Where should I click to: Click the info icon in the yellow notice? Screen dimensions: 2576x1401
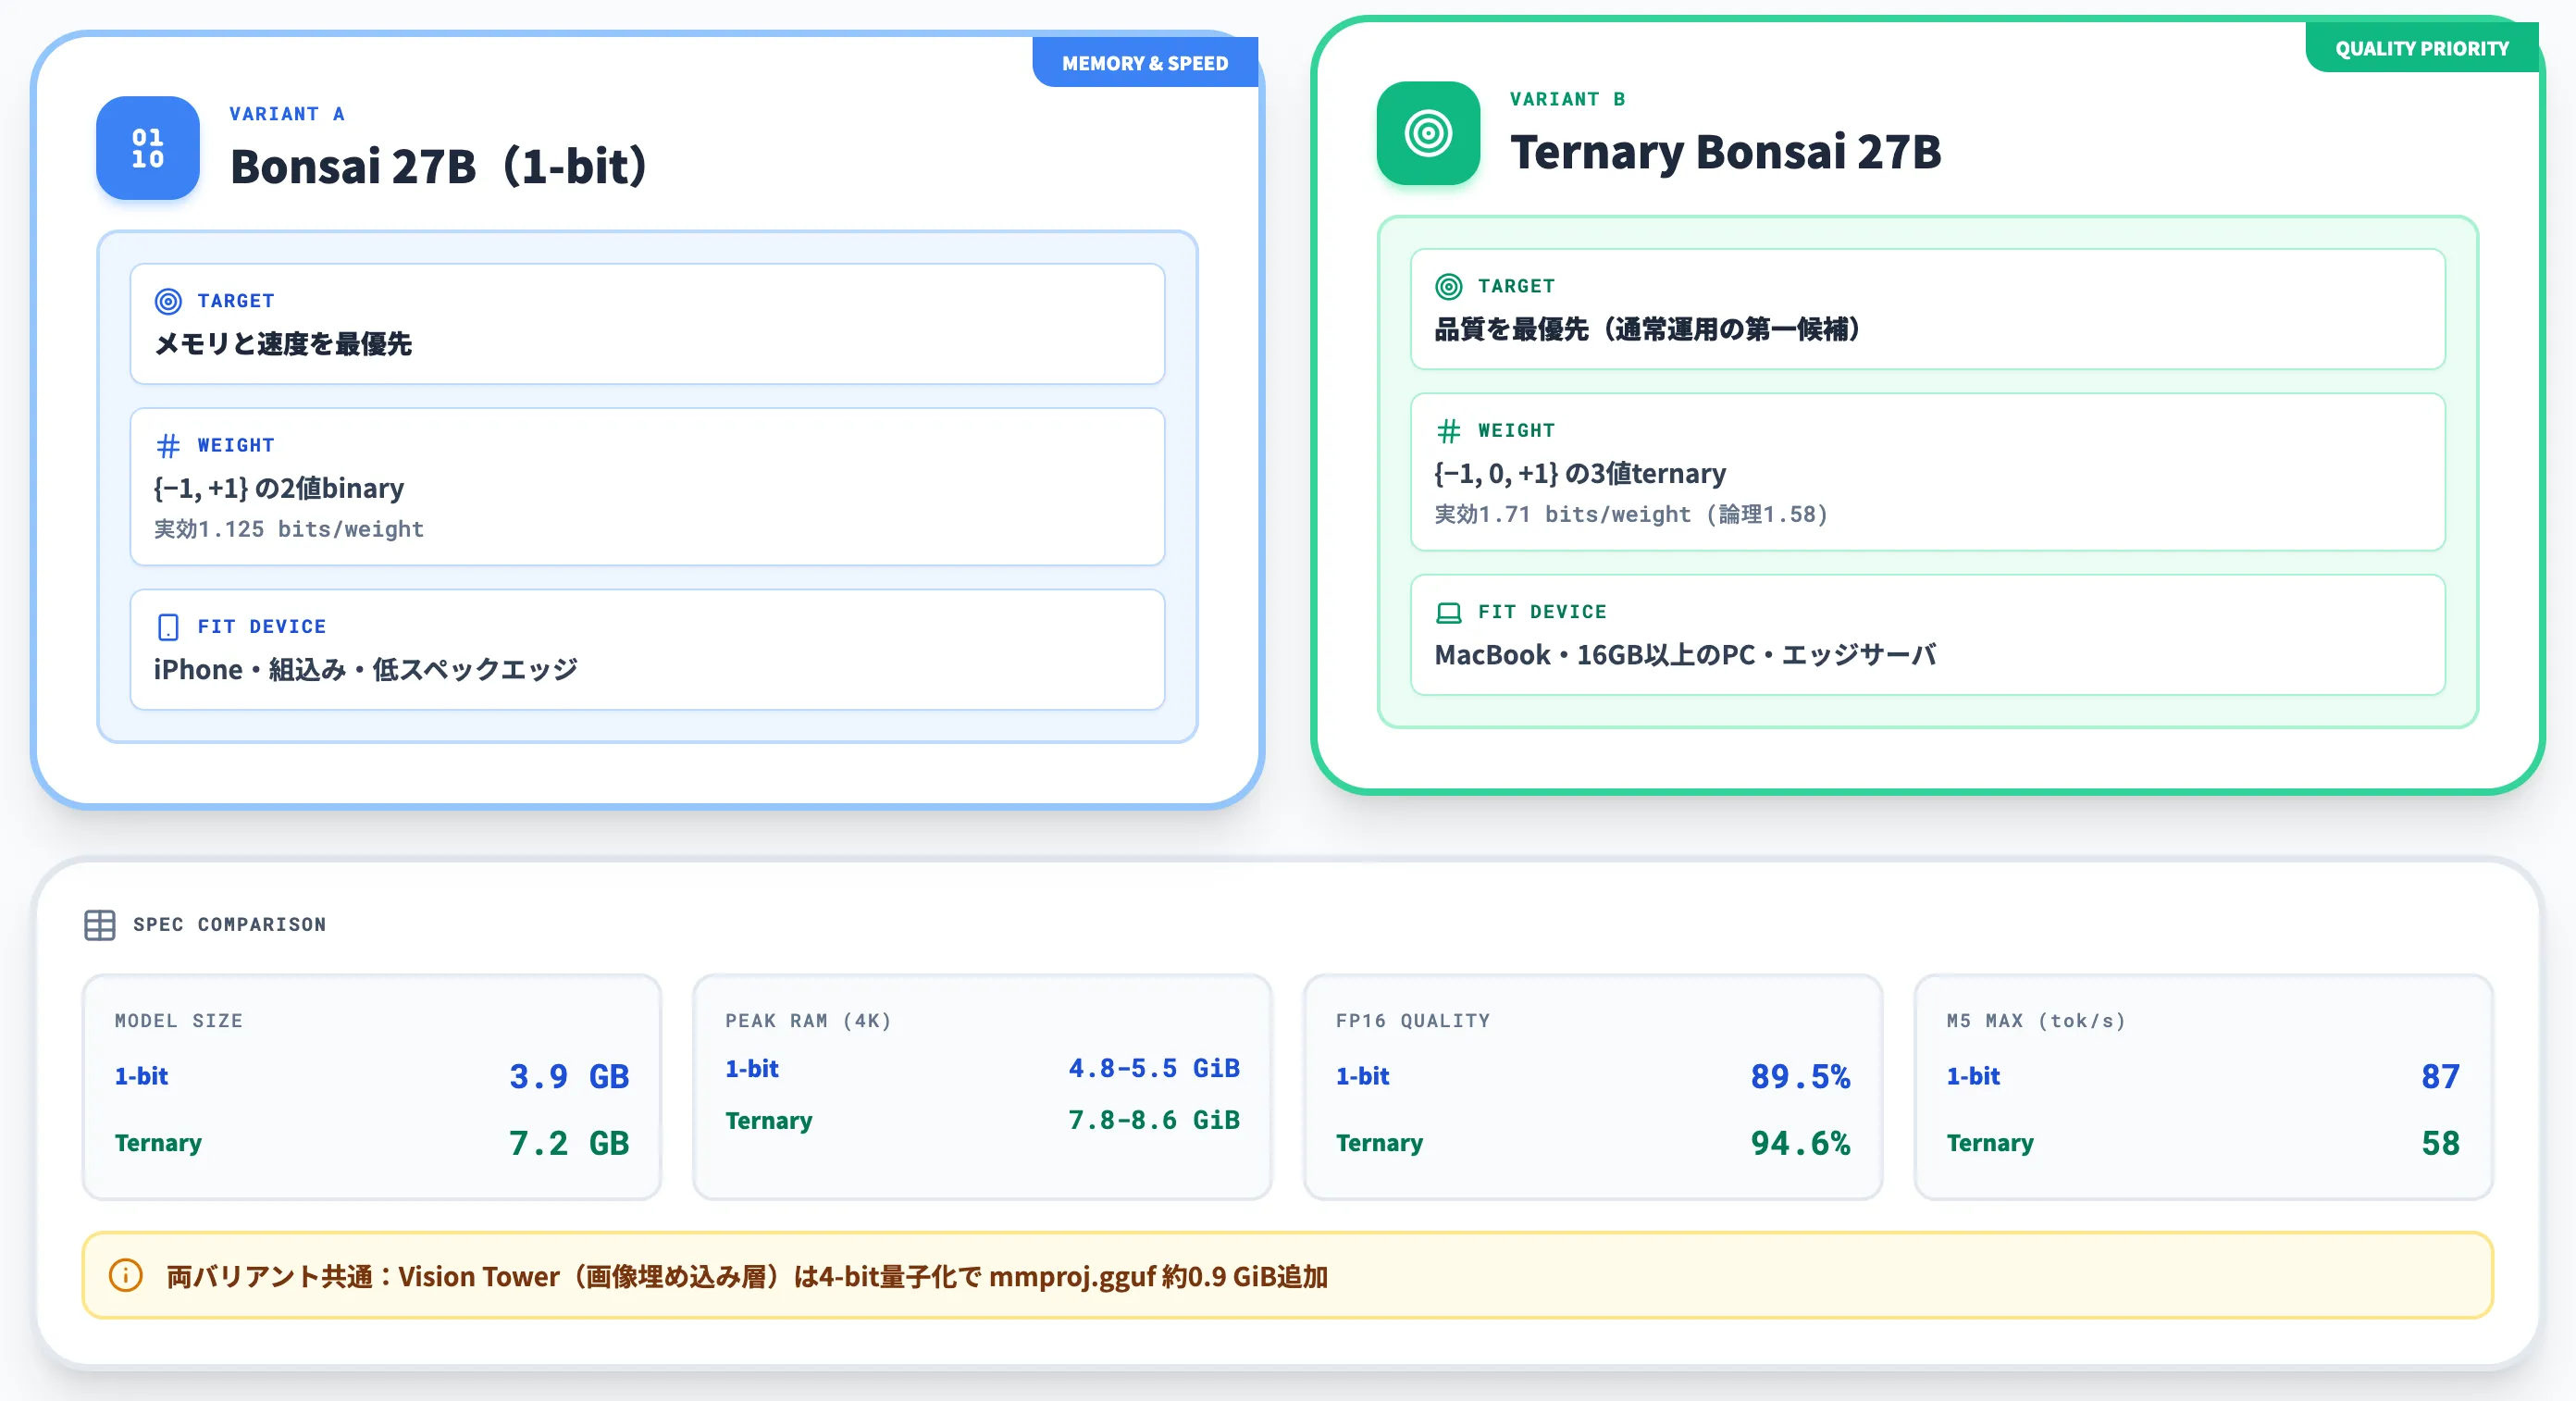coord(126,1275)
